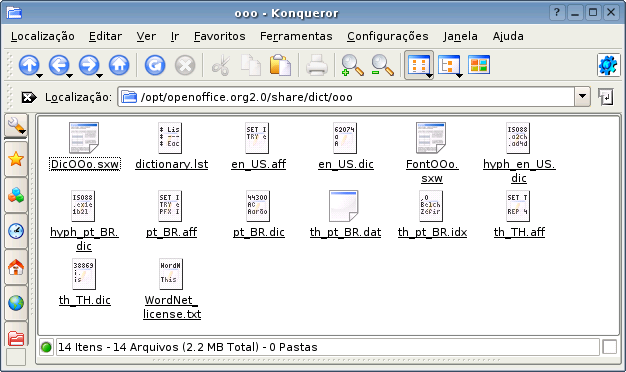Click the location path input field
Viewport: 626px width, 372px height.
pos(347,97)
